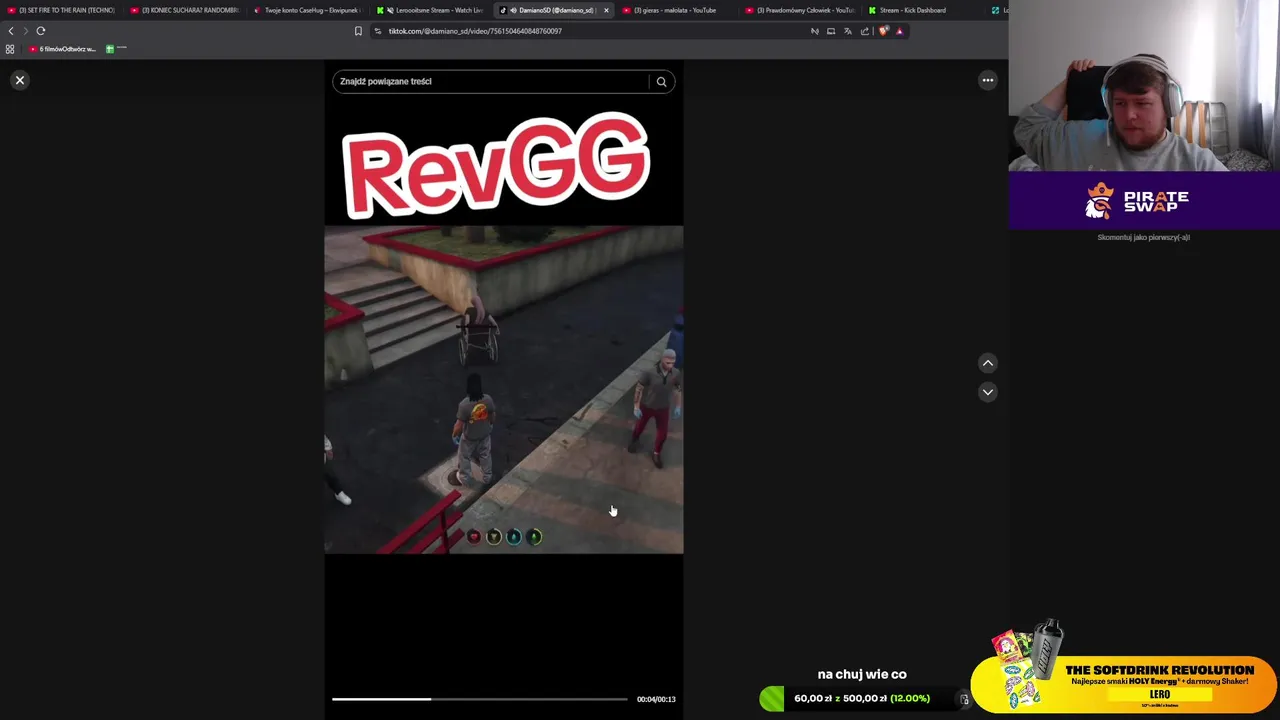Bookmark this page icon
Image resolution: width=1280 pixels, height=720 pixels.
358,31
